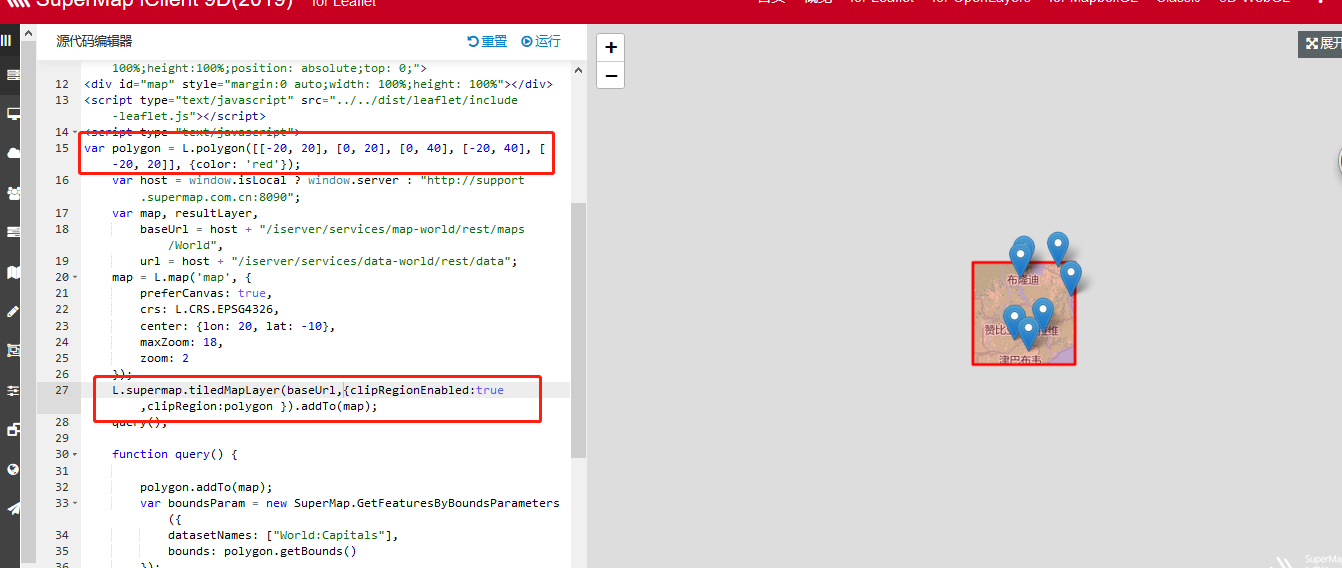The height and width of the screenshot is (568, 1342).
Task: Click the marker outside above the polygon
Action: click(1058, 248)
